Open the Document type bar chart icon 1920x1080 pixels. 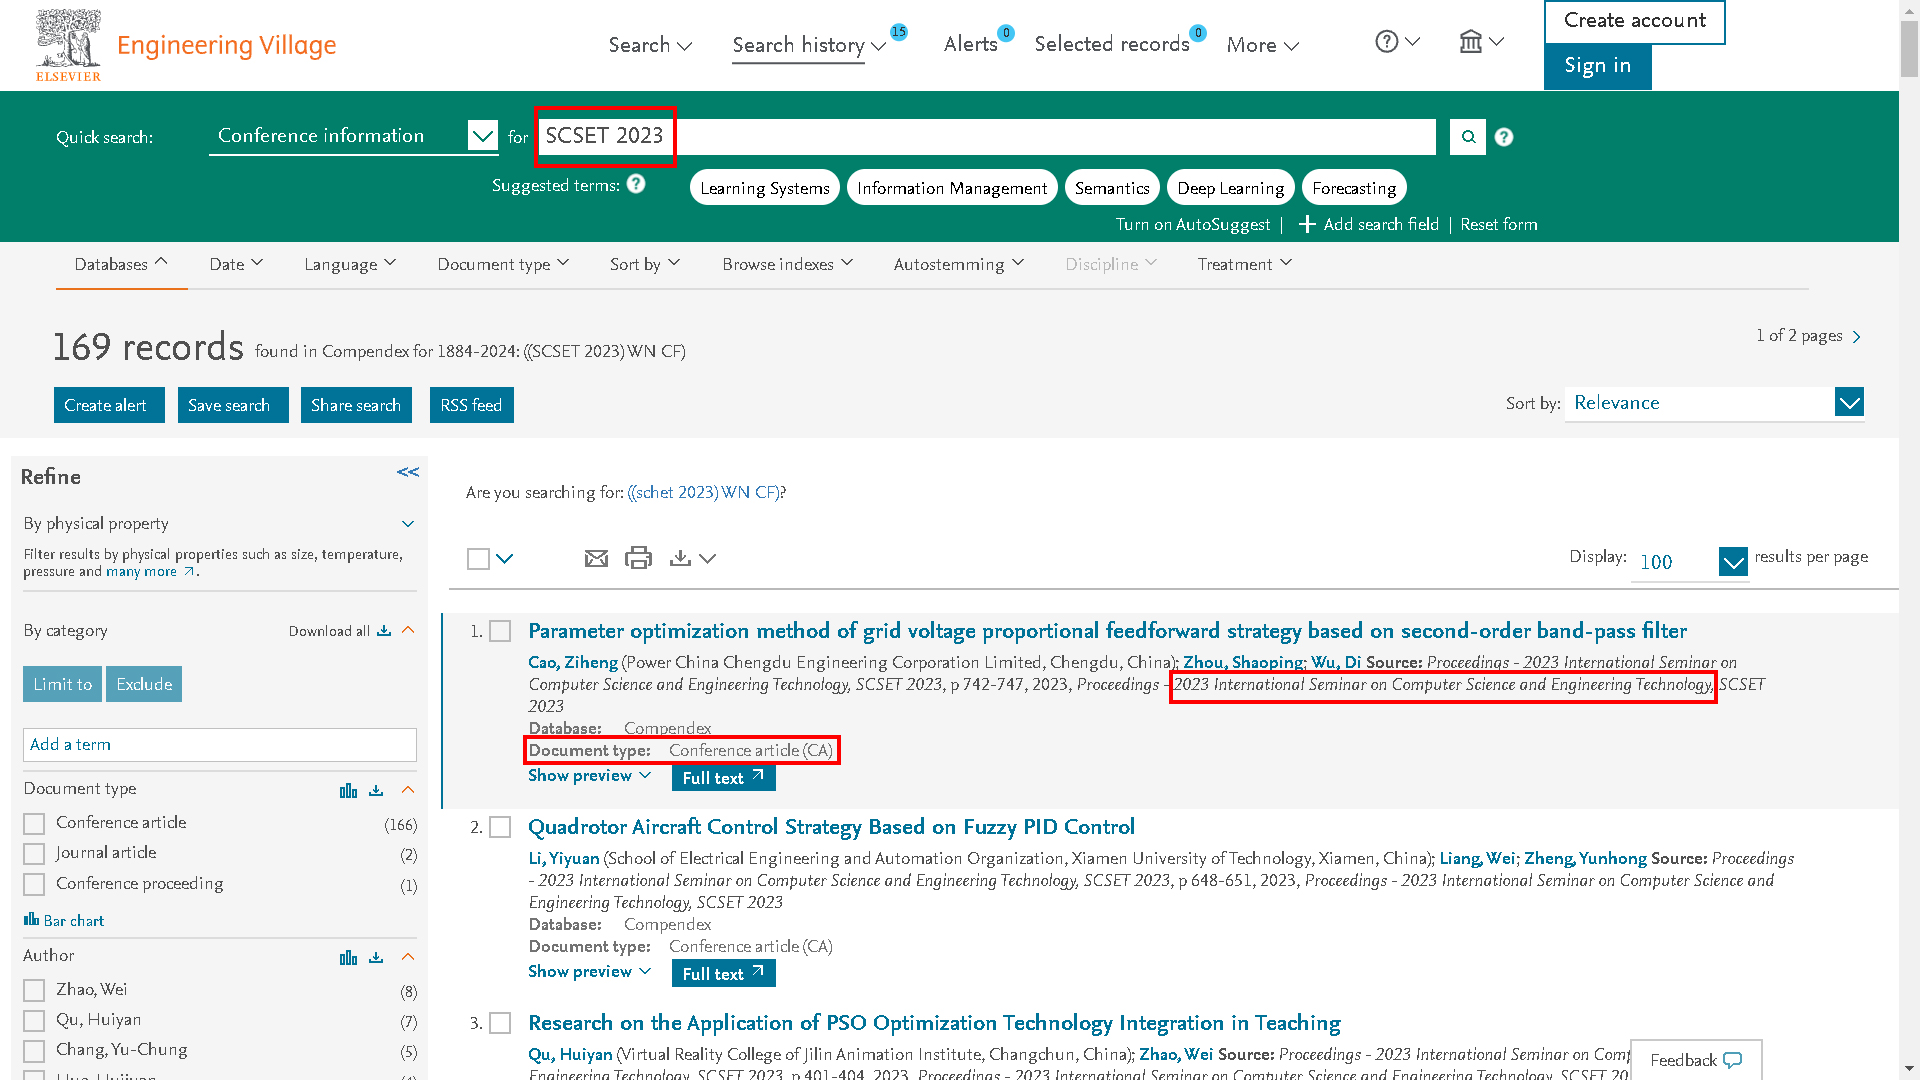pos(348,791)
